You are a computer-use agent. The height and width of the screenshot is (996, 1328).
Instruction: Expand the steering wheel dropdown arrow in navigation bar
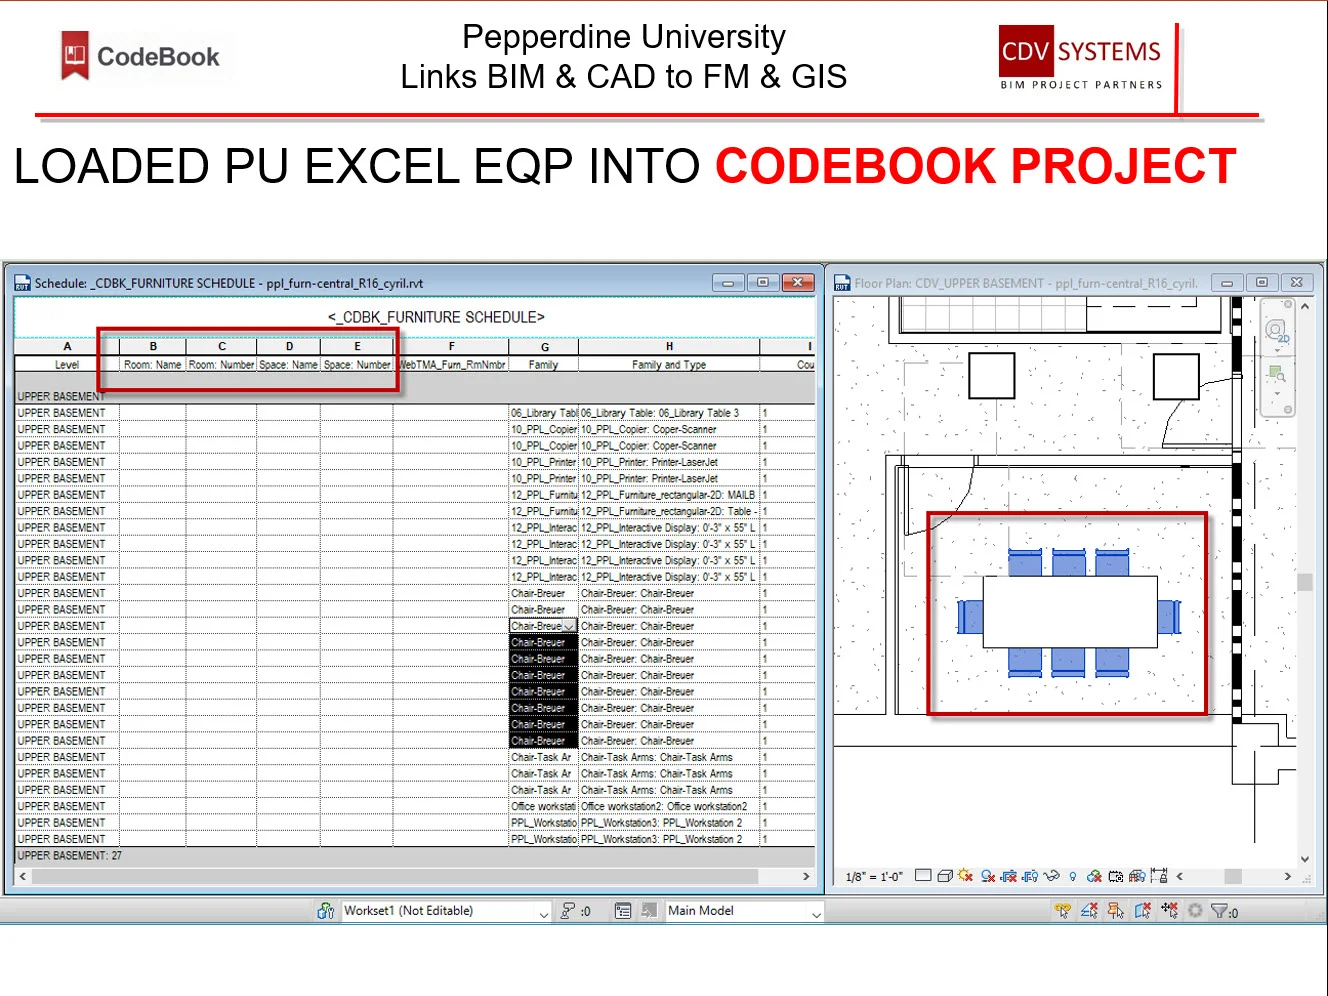(x=1278, y=350)
